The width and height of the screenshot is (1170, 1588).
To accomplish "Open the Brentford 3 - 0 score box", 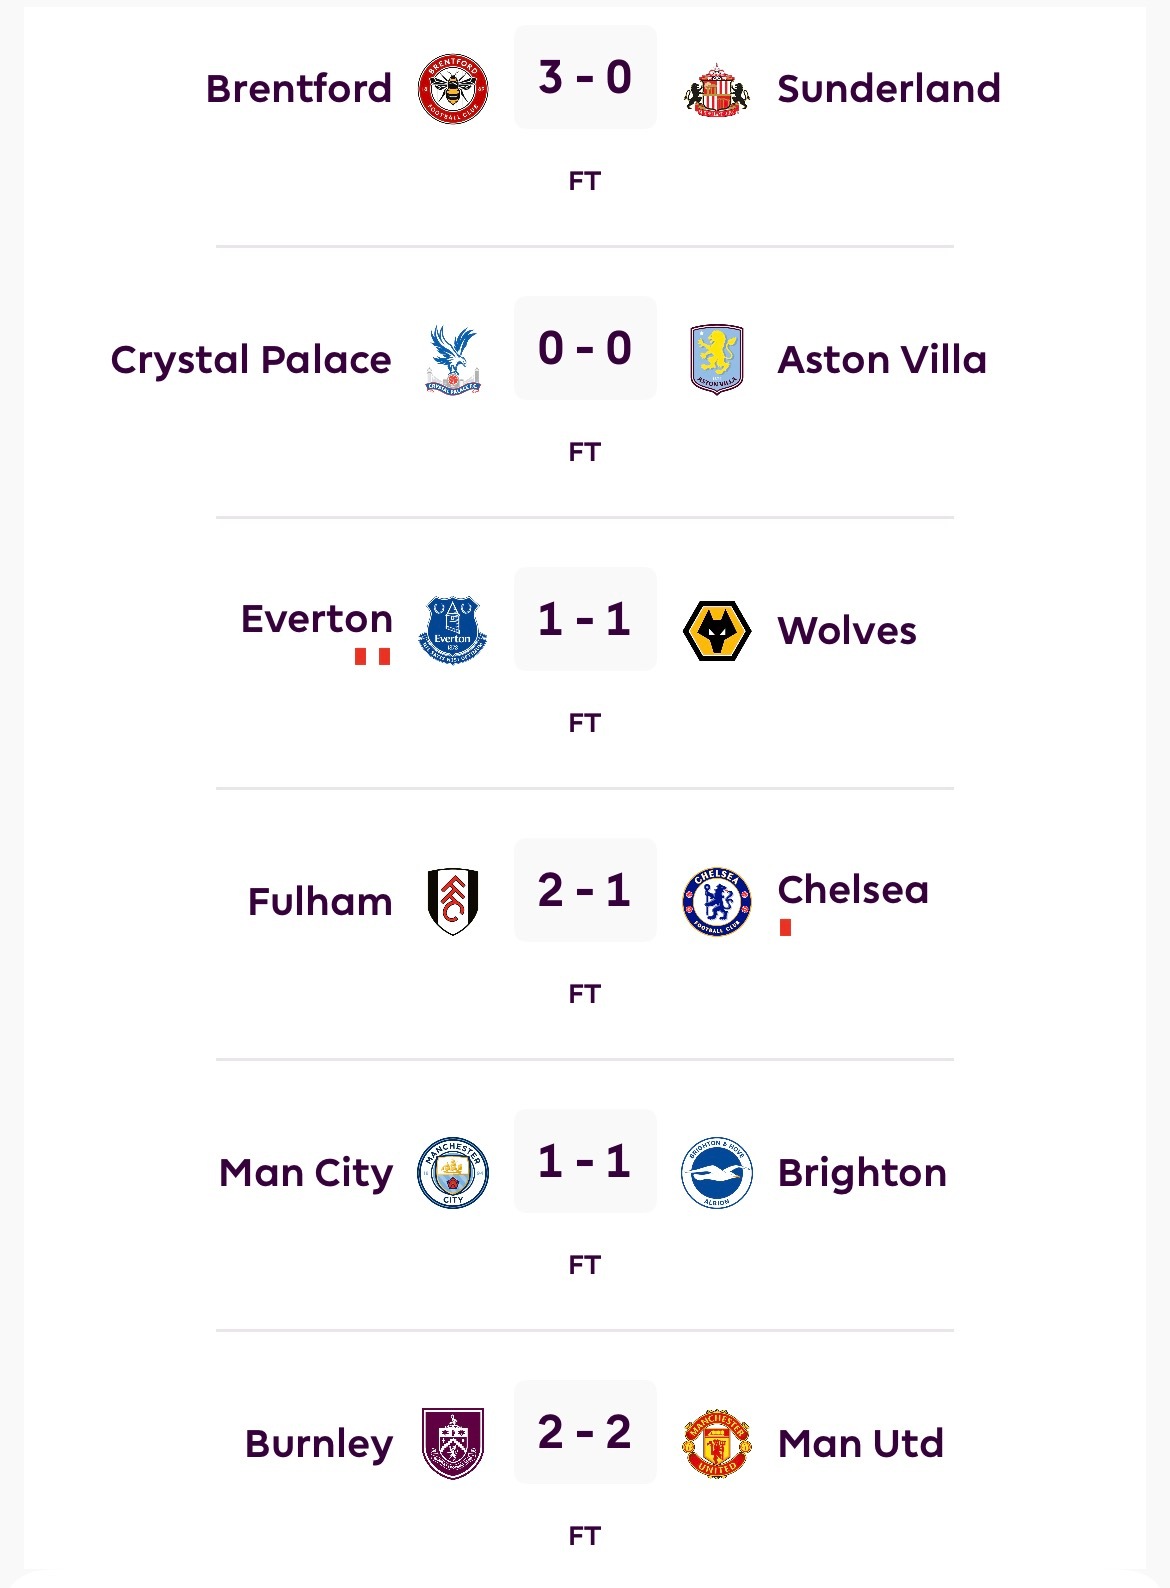I will pyautogui.click(x=585, y=78).
